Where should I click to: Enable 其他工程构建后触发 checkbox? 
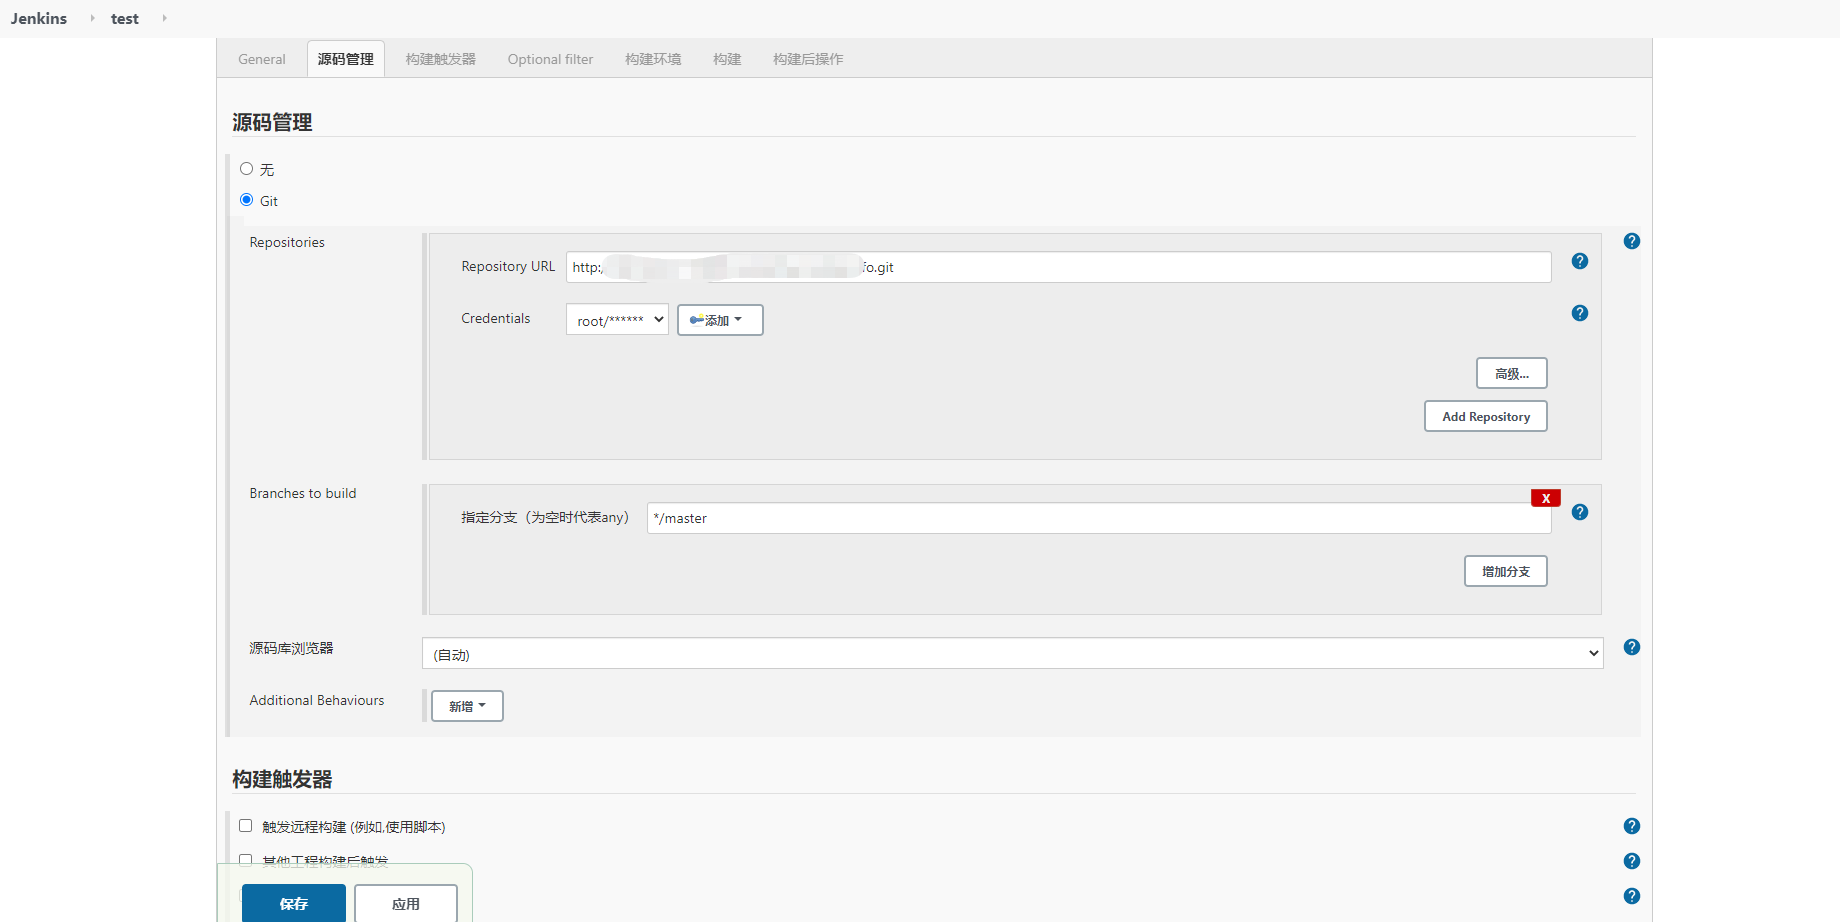tap(245, 860)
